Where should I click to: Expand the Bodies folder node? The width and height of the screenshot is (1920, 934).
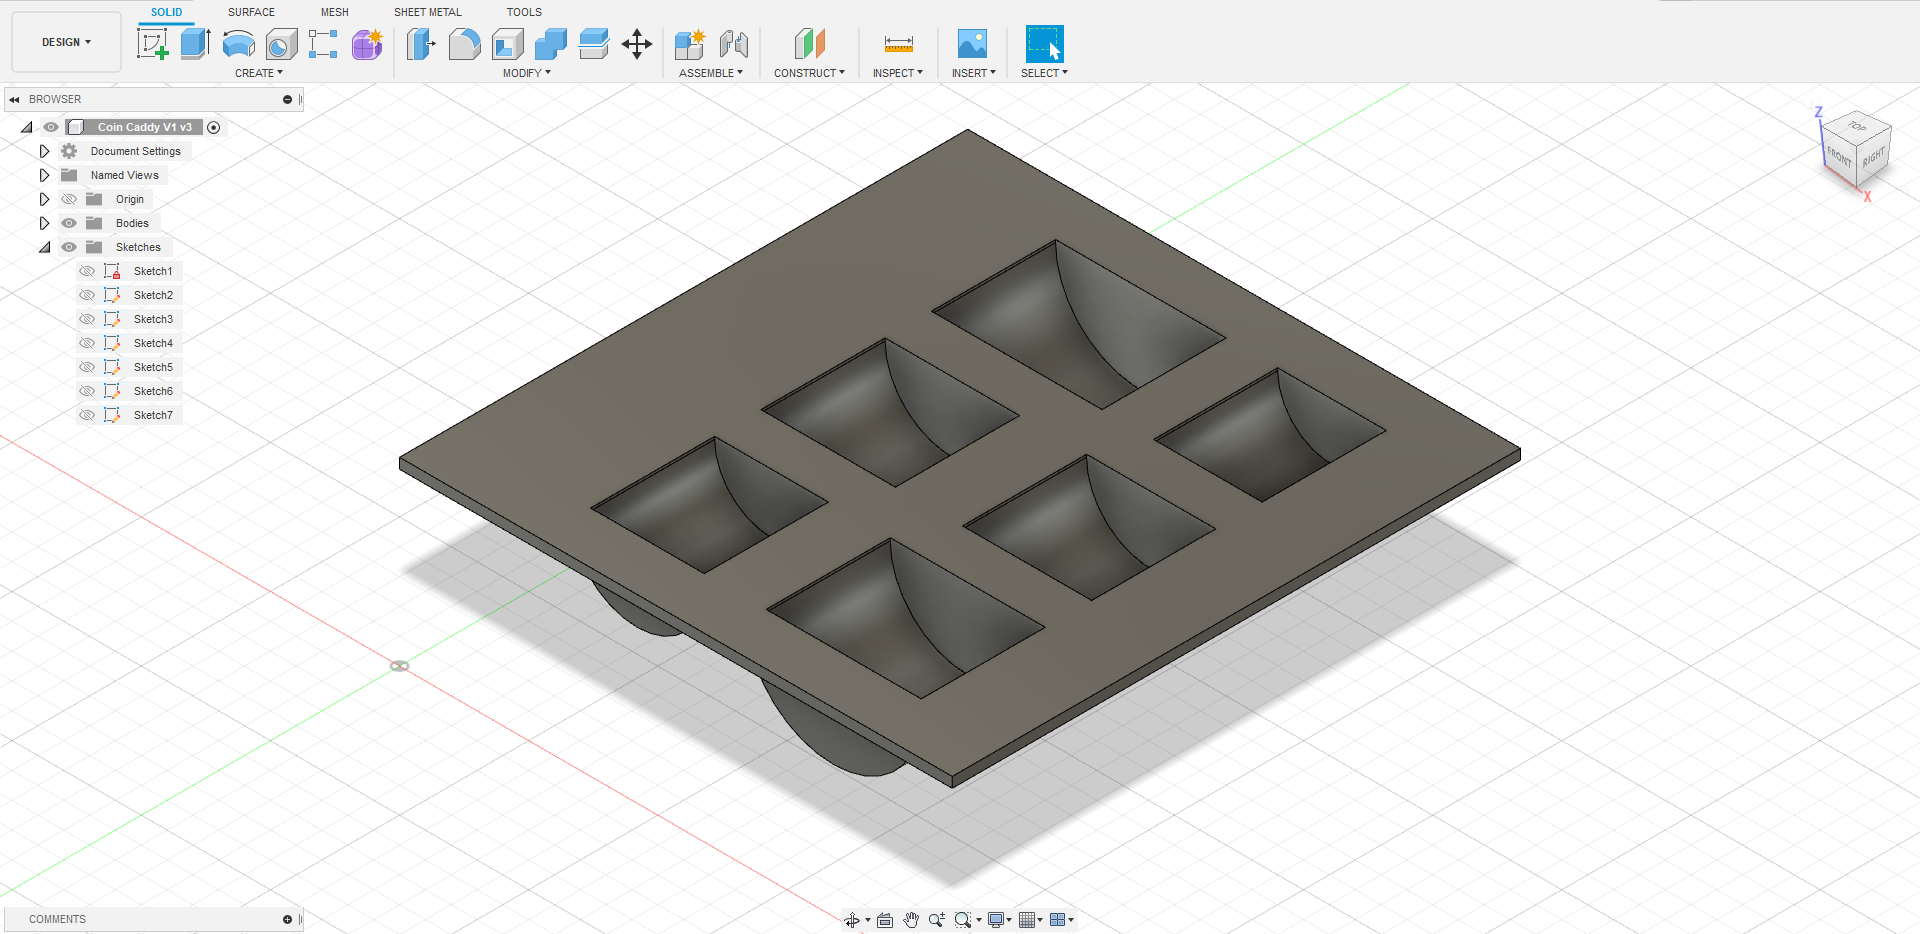(x=44, y=223)
